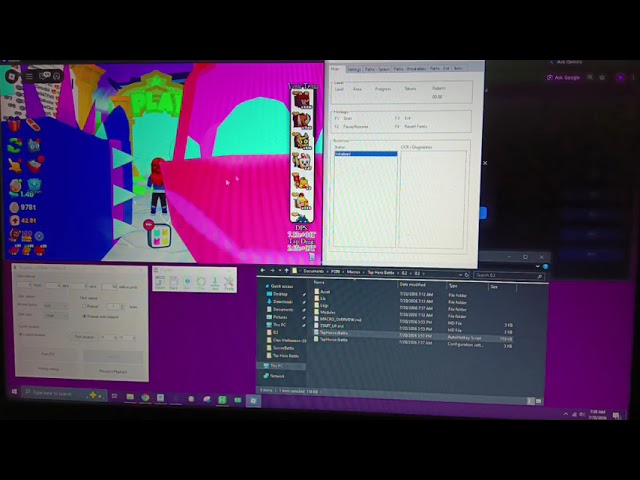
Task: Click Record & Playback button
Action: point(113,371)
